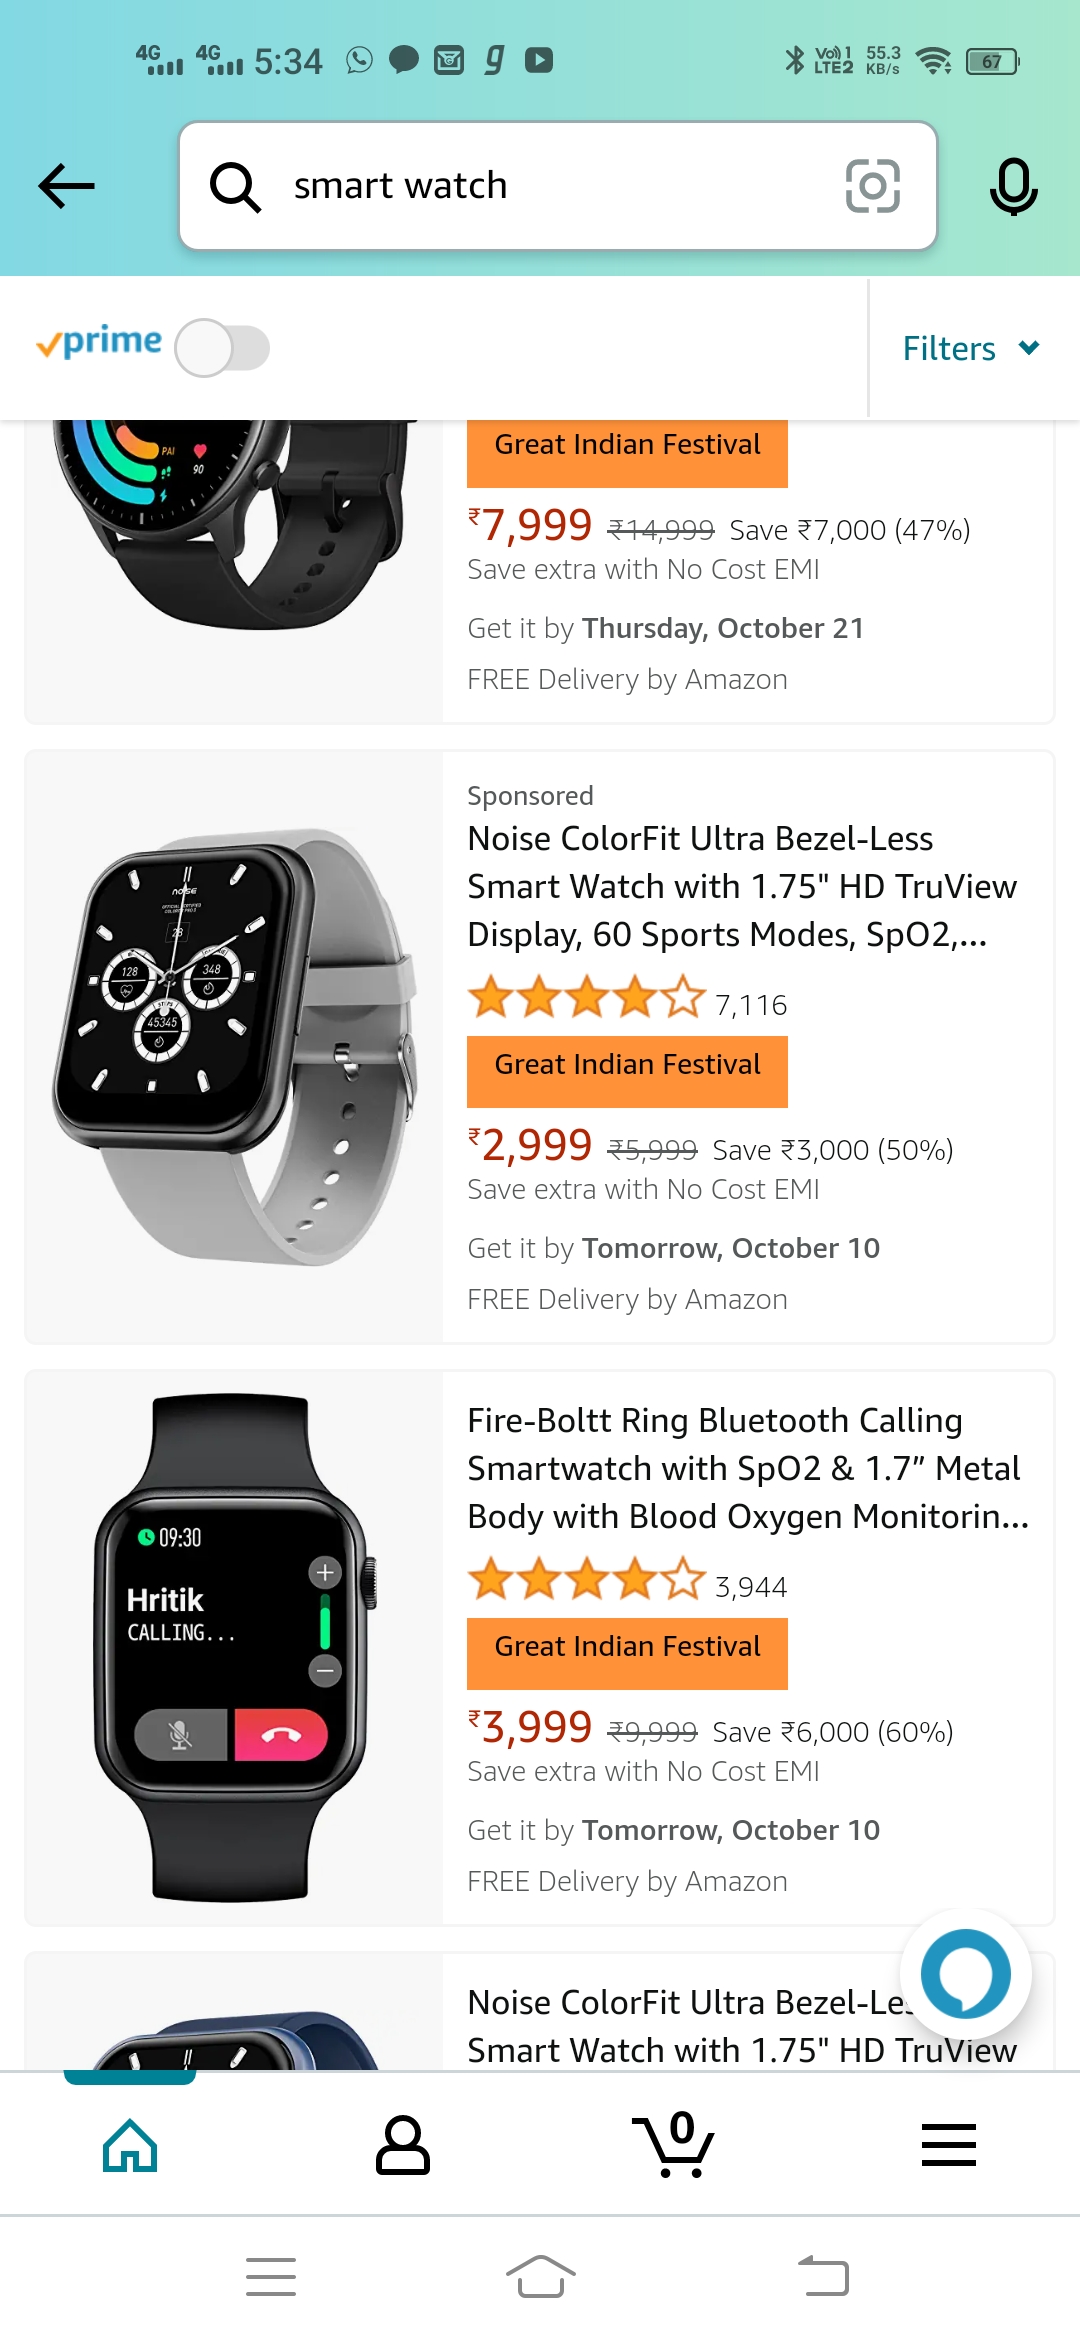Expand the Filters dropdown

click(x=970, y=348)
